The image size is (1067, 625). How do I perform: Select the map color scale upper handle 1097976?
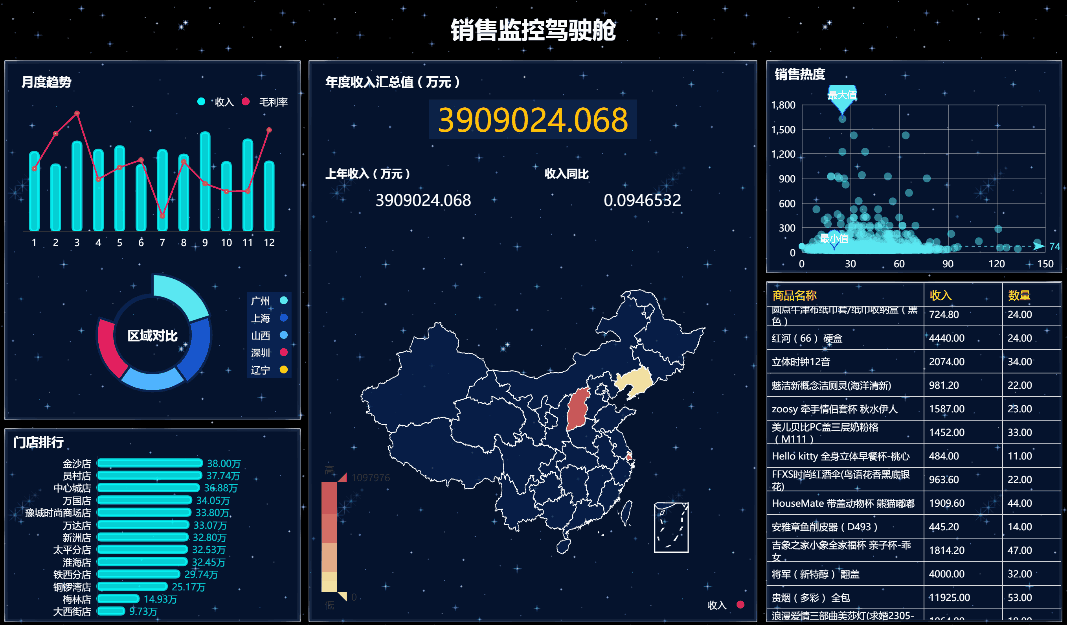342,477
